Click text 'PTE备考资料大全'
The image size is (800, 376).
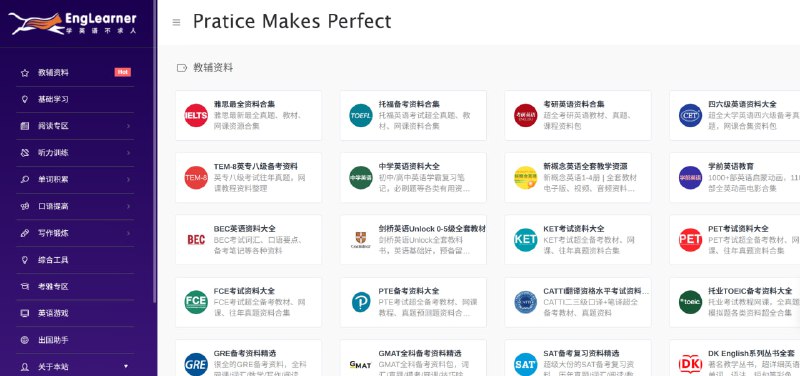coord(409,291)
